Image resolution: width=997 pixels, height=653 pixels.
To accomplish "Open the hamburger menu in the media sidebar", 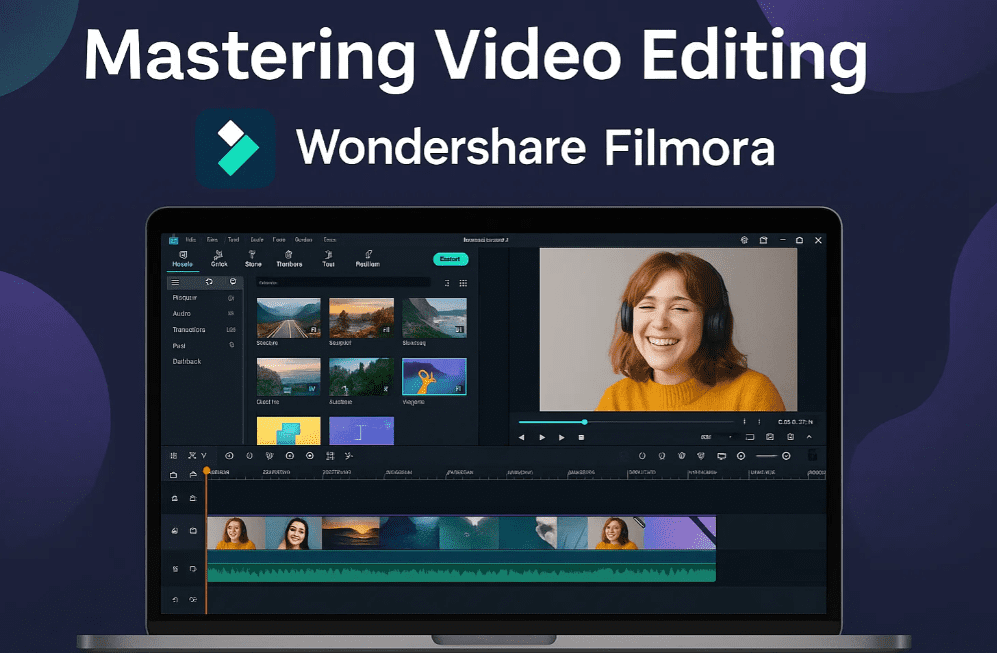I will coord(176,282).
